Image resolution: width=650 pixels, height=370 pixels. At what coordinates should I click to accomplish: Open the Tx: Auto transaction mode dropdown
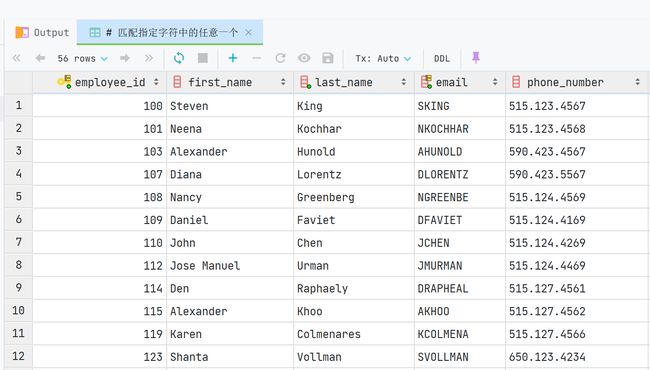pyautogui.click(x=383, y=58)
